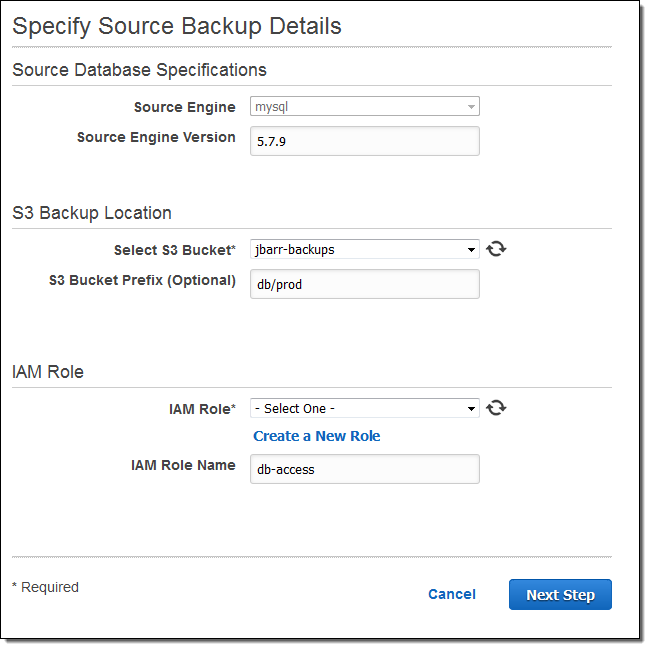Click the S3 Bucket Prefix (Optional) label

(x=142, y=280)
